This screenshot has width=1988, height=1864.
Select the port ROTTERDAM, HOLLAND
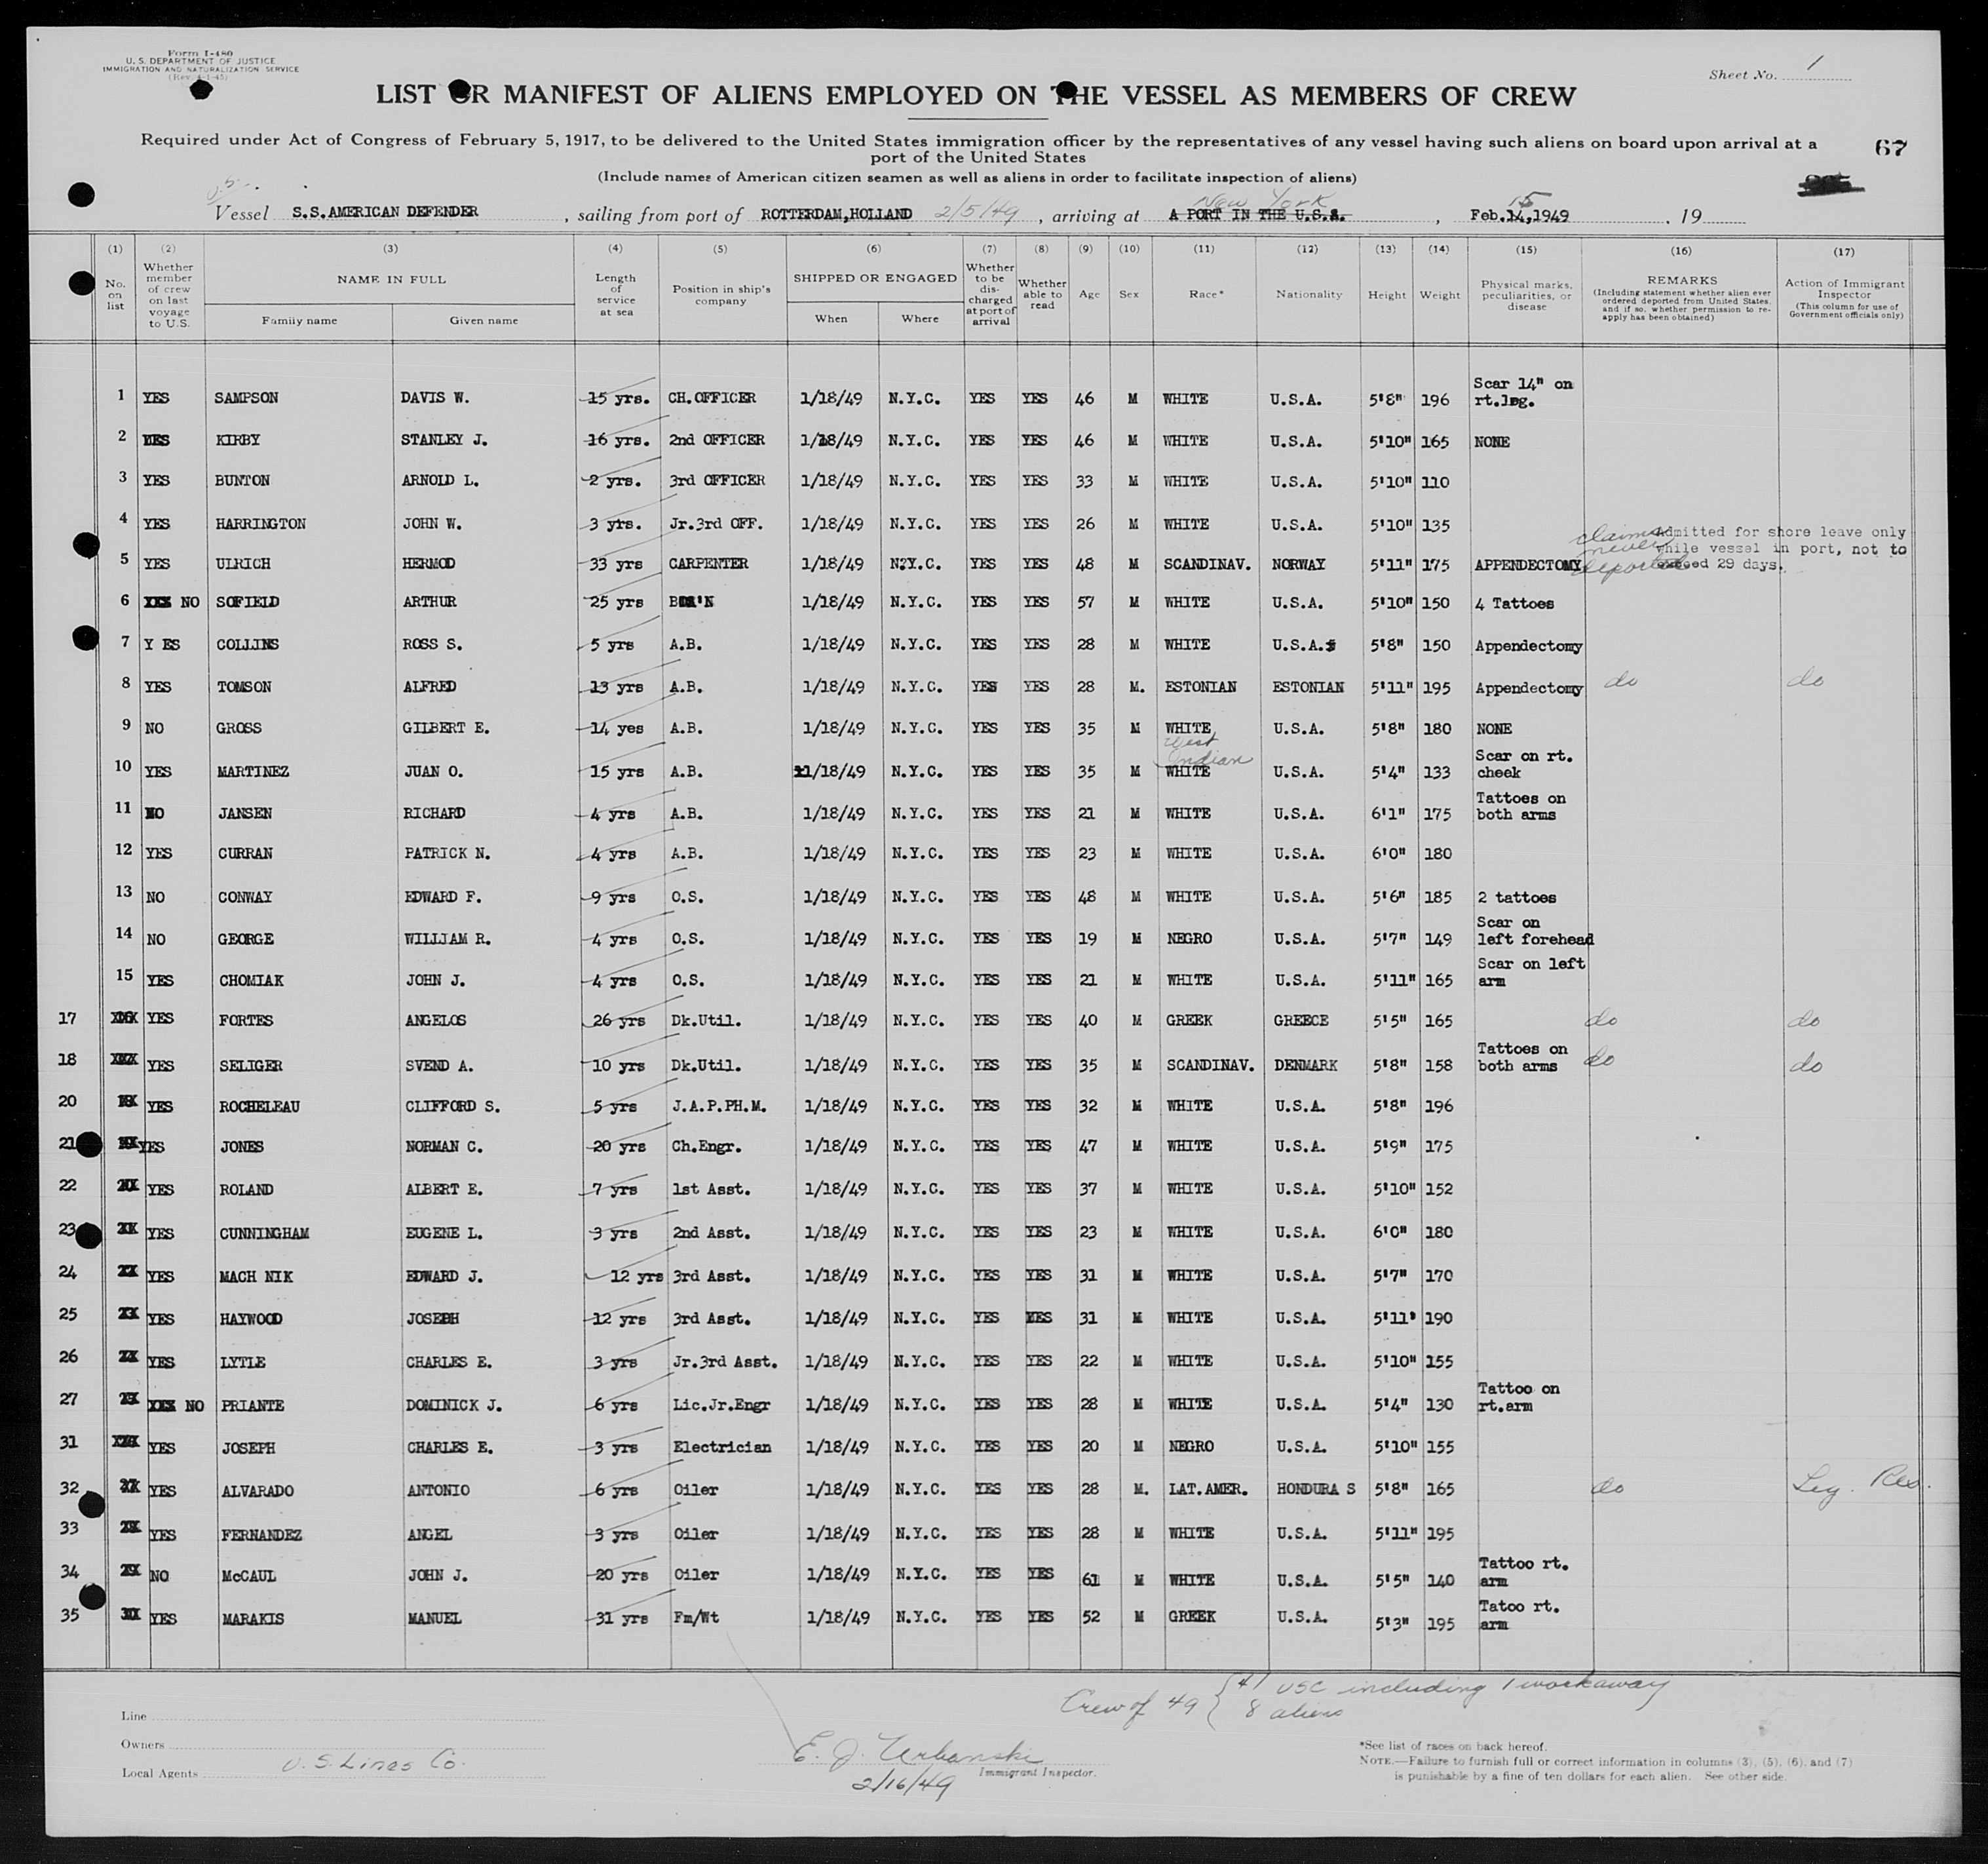(x=836, y=214)
